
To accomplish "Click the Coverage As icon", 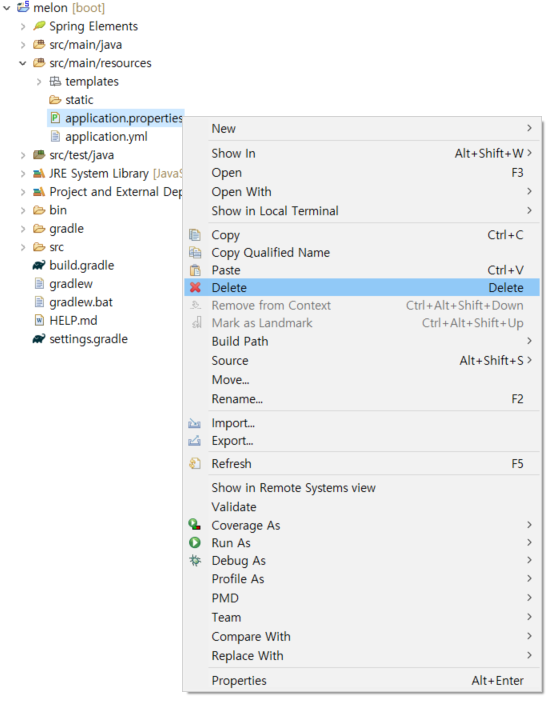I will 195,524.
